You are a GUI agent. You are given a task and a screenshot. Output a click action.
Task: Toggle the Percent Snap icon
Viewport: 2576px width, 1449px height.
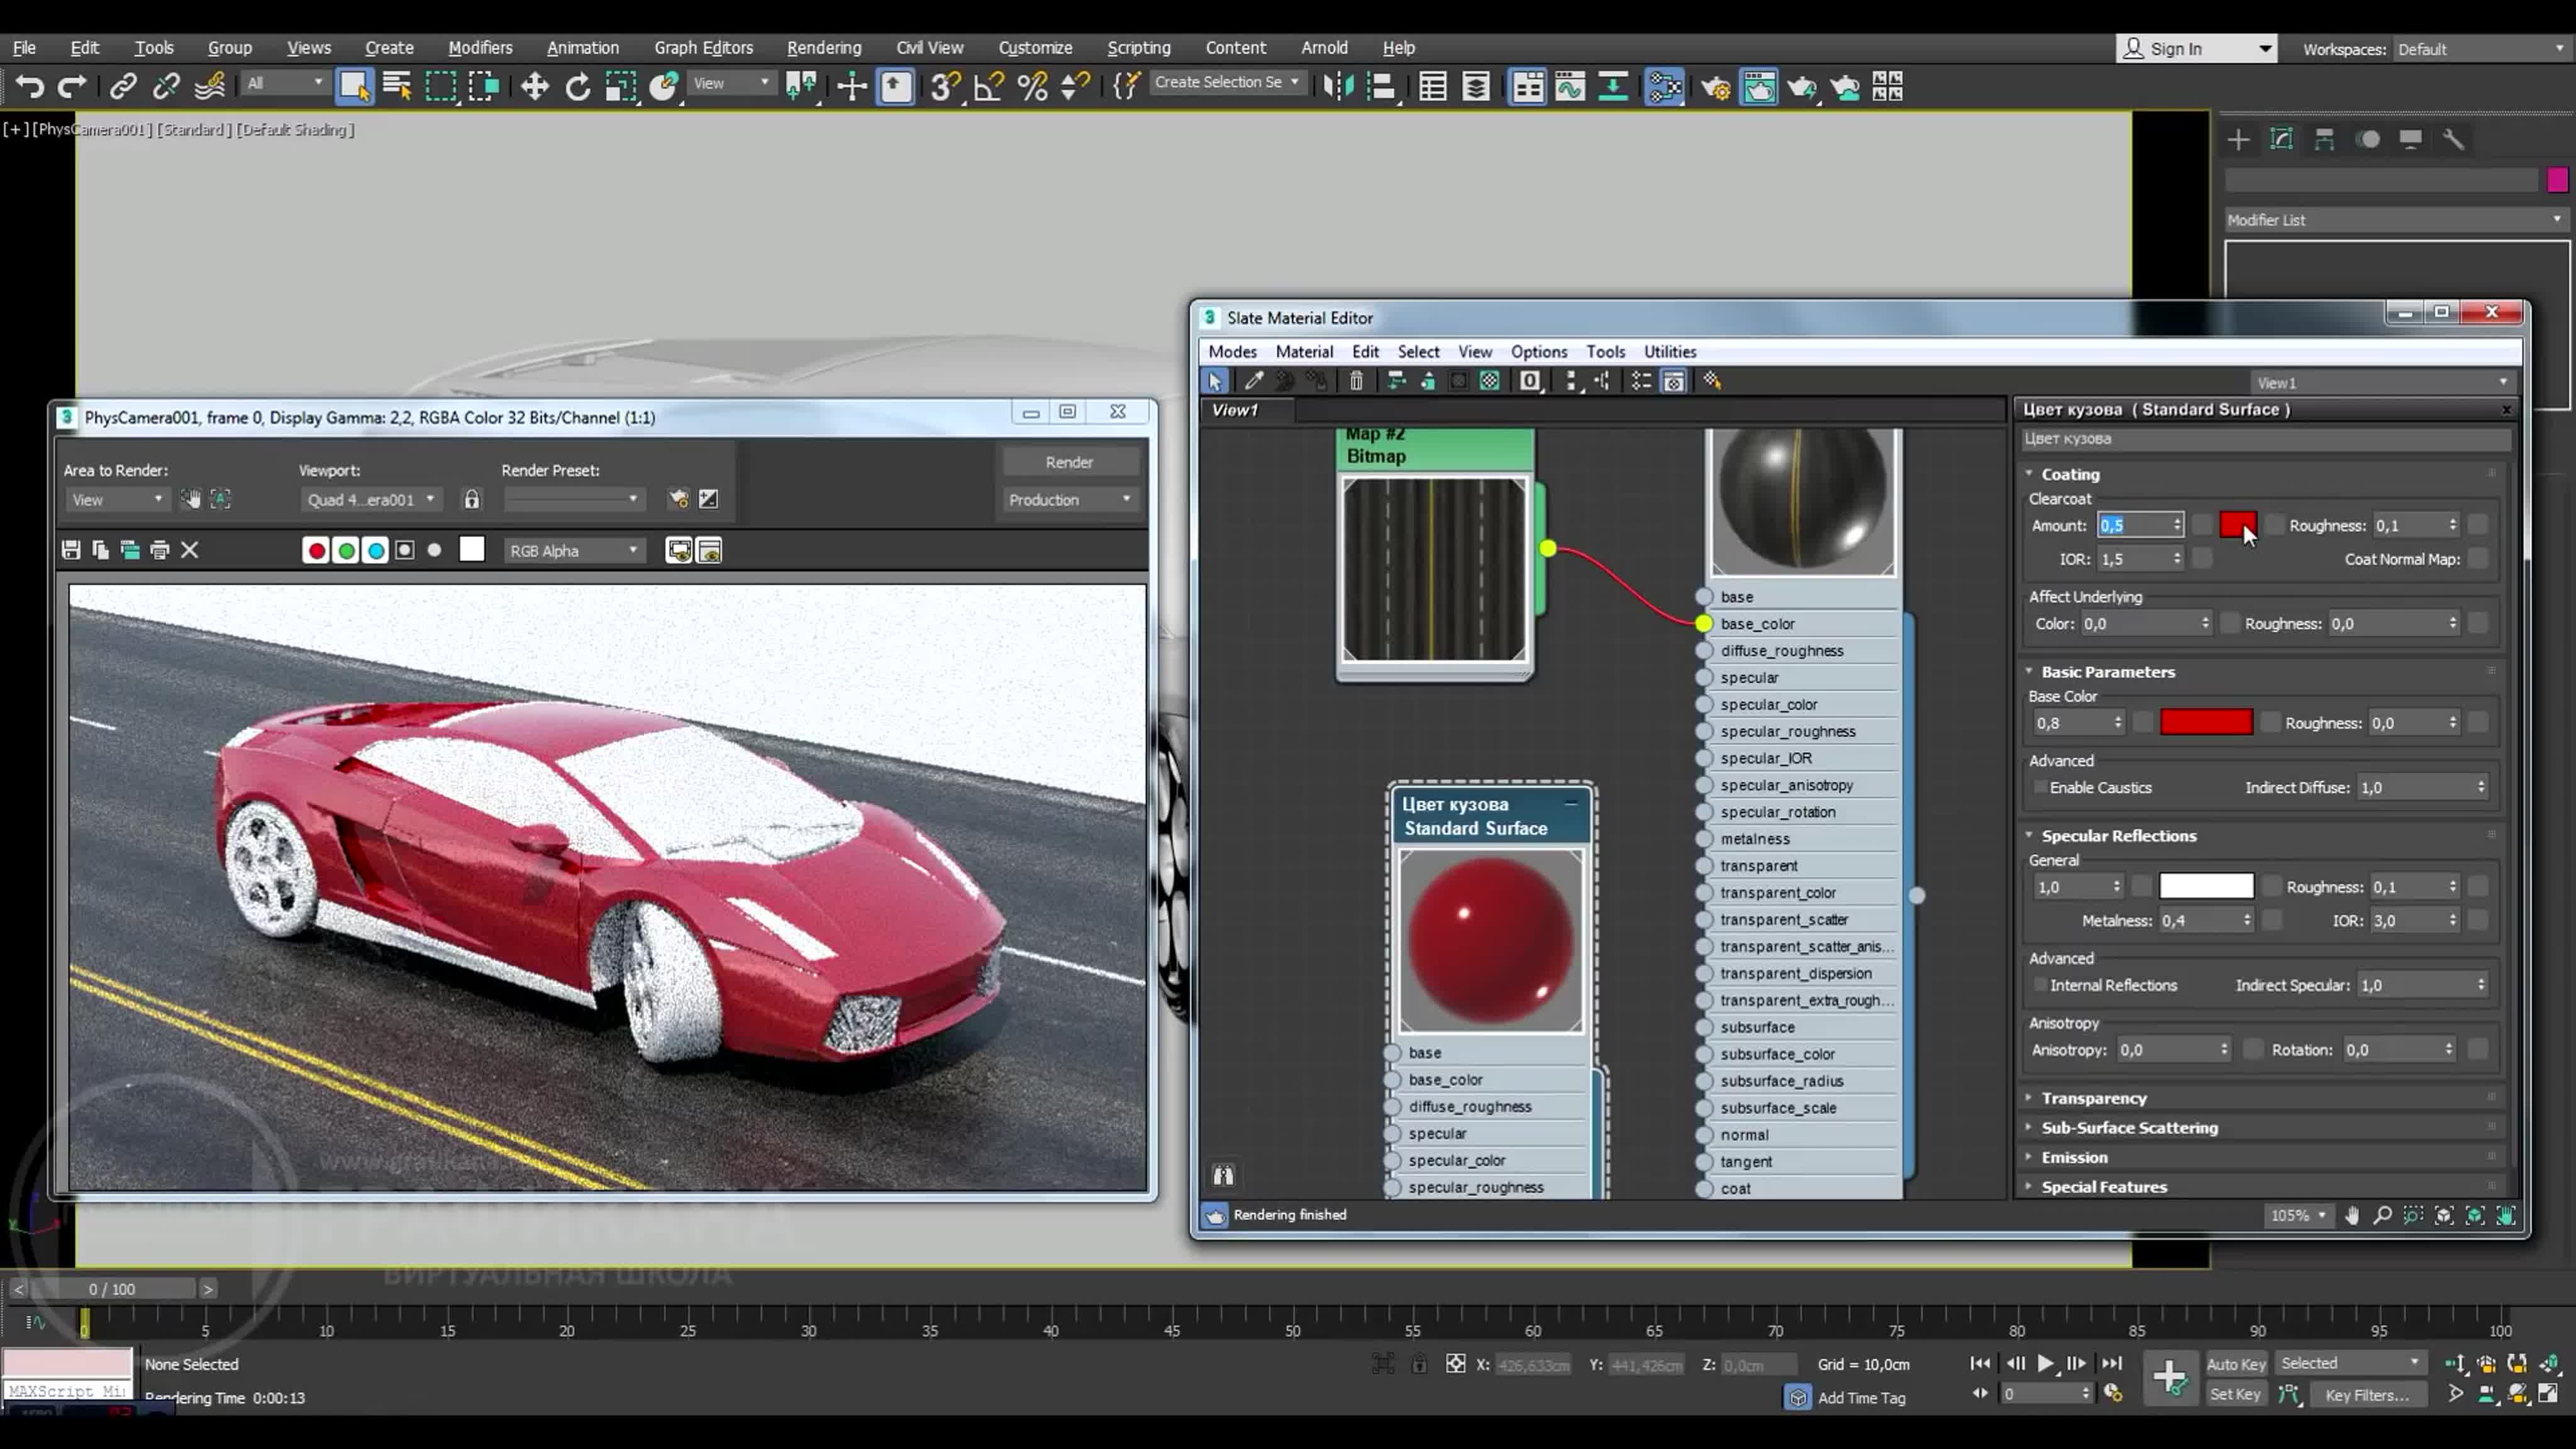pos(1032,87)
